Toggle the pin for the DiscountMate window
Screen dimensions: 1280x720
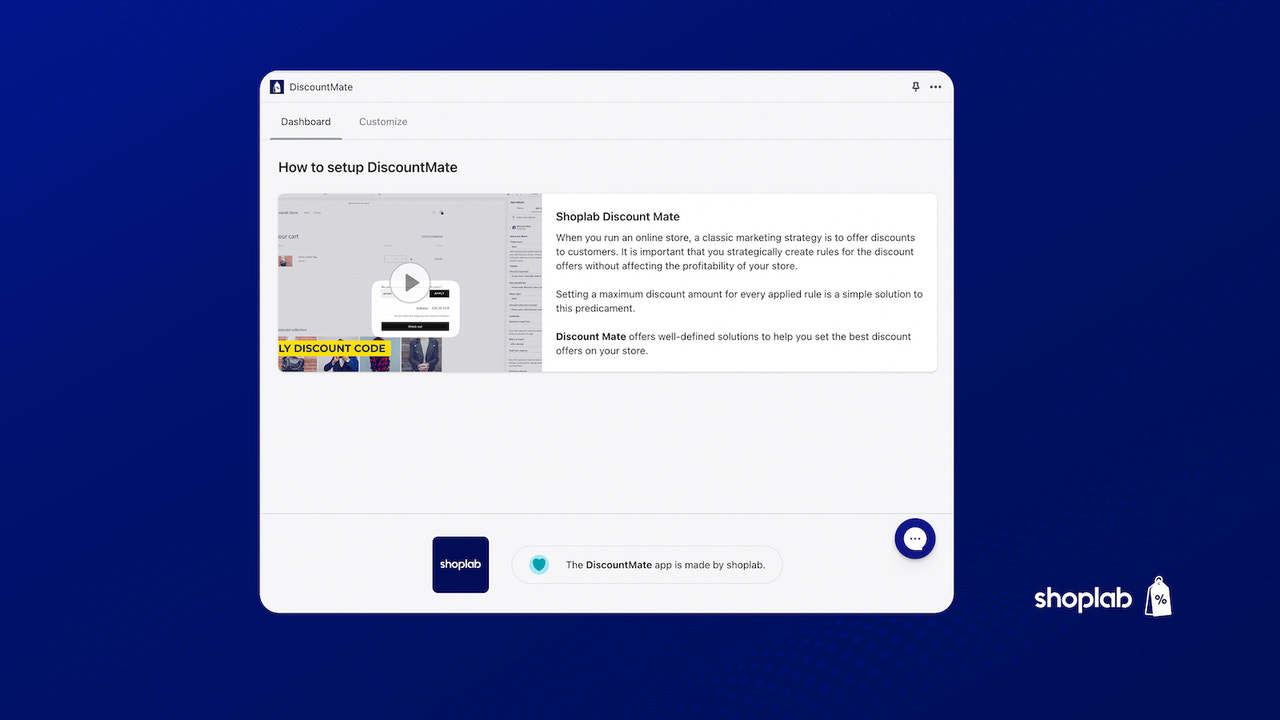[x=915, y=87]
